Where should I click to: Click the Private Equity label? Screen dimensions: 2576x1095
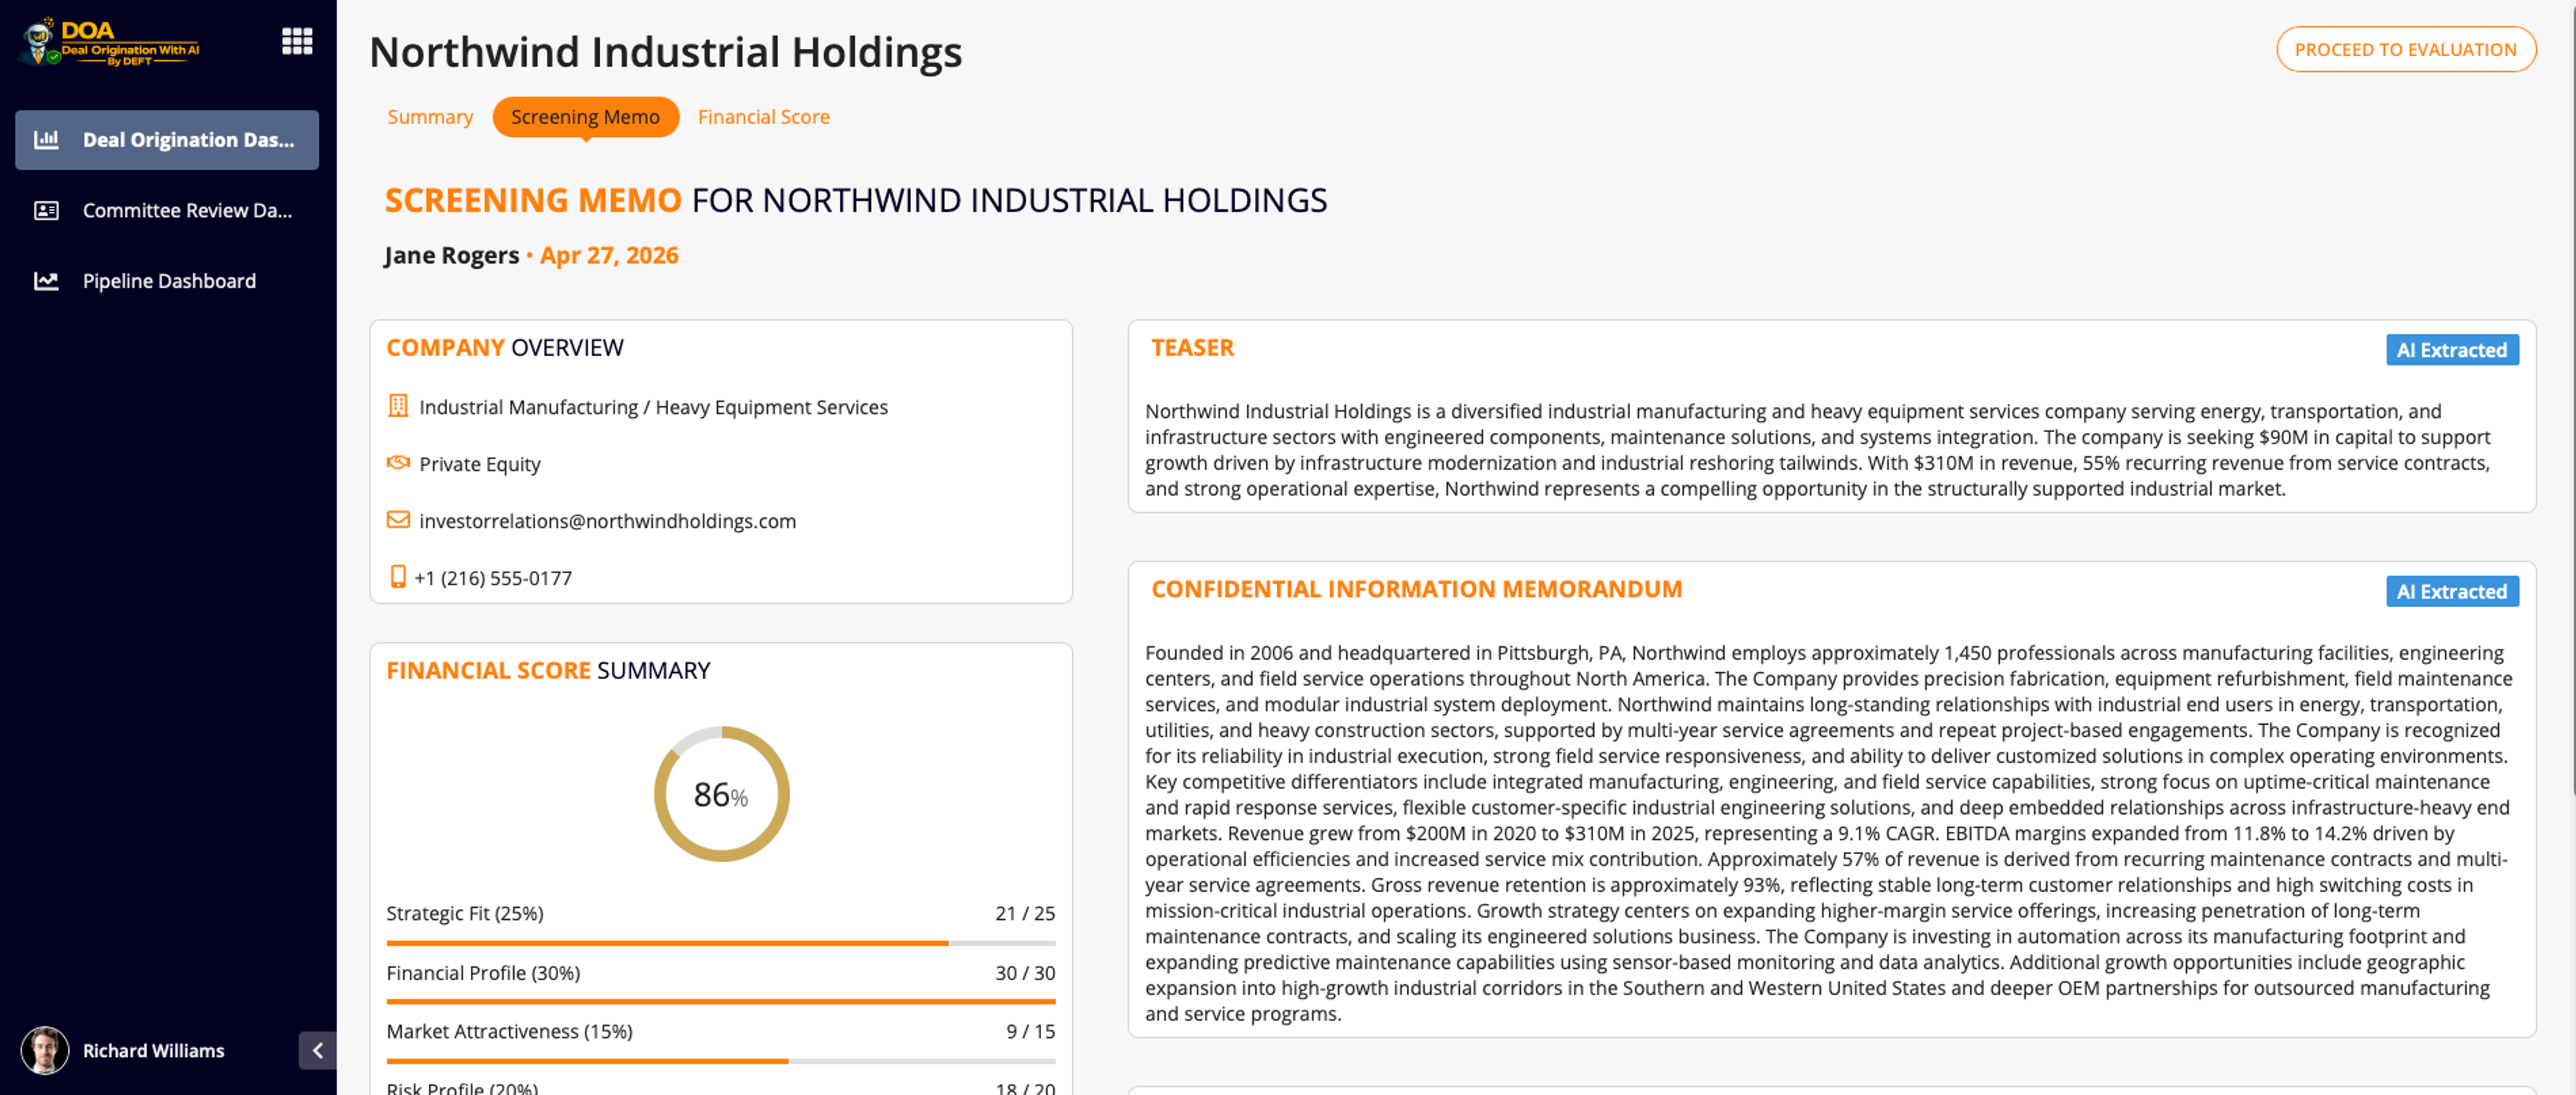tap(480, 464)
